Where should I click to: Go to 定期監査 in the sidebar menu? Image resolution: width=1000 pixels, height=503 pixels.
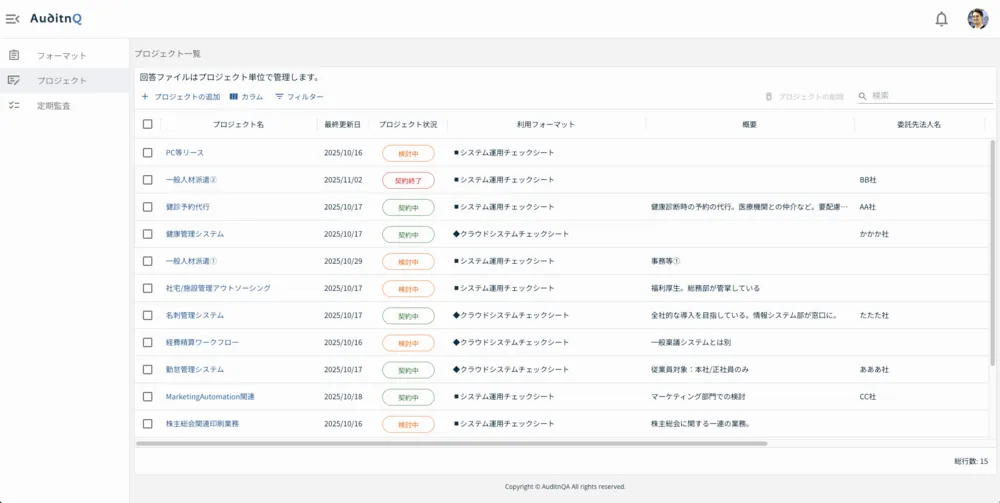pyautogui.click(x=54, y=105)
